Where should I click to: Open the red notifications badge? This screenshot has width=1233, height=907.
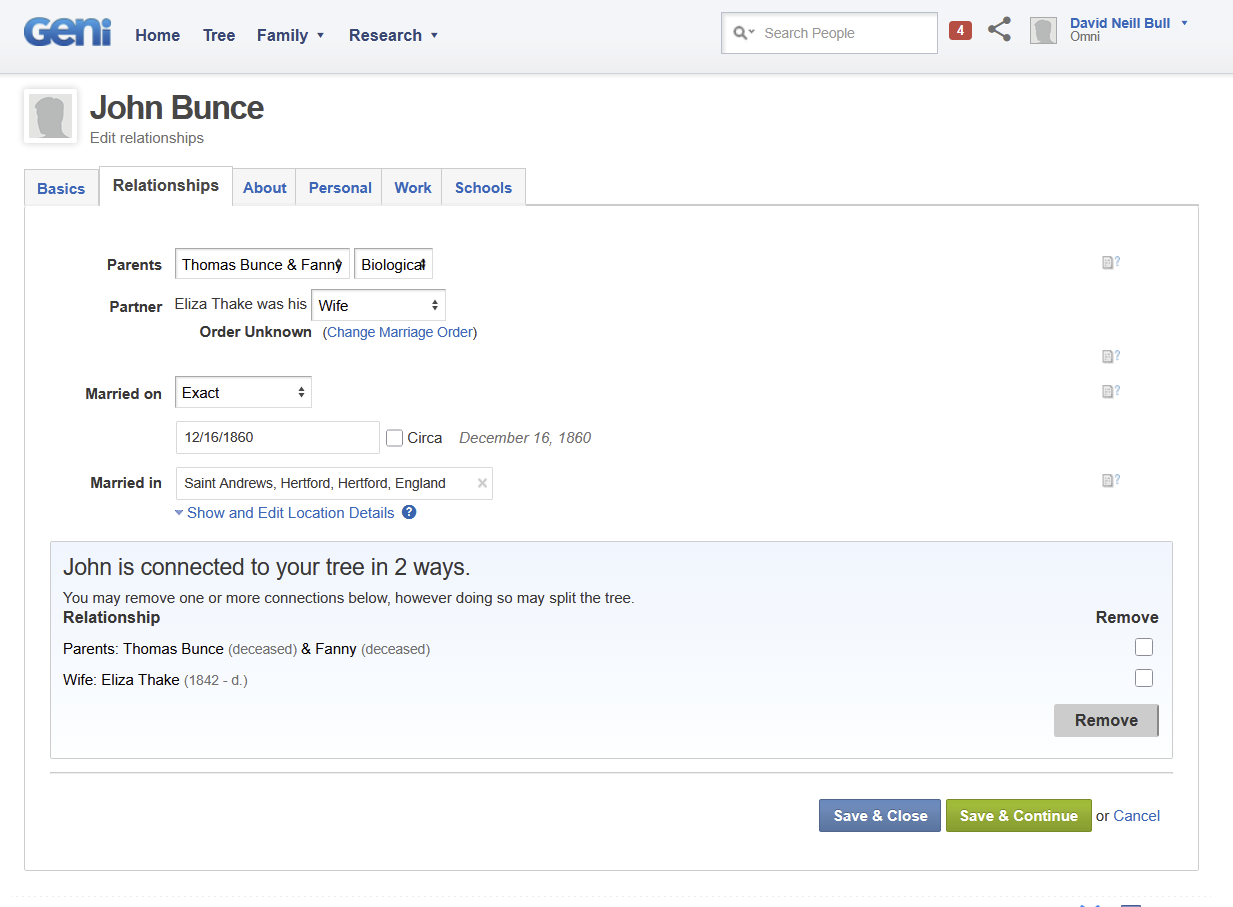coord(960,30)
